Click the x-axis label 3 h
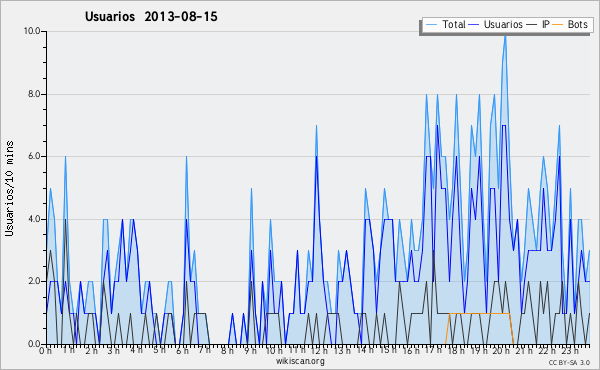Screen dimensions: 600x370 pos(114,351)
